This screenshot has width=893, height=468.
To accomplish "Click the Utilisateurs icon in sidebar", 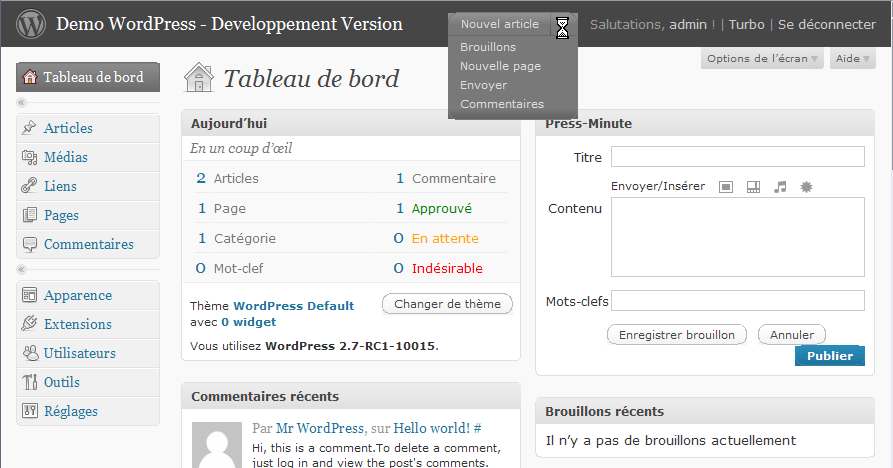I will (x=30, y=353).
